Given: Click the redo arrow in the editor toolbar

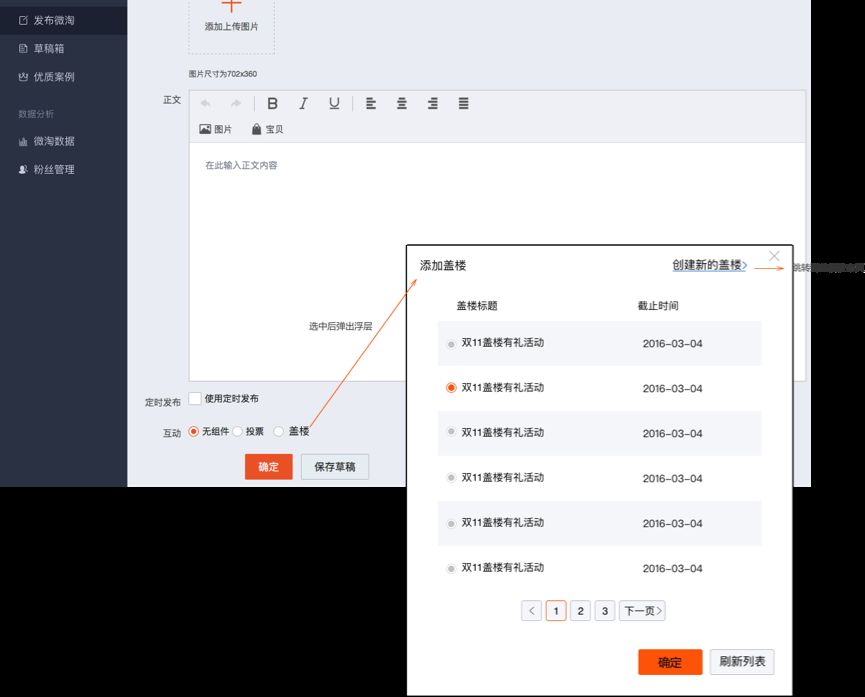Looking at the screenshot, I should (236, 103).
